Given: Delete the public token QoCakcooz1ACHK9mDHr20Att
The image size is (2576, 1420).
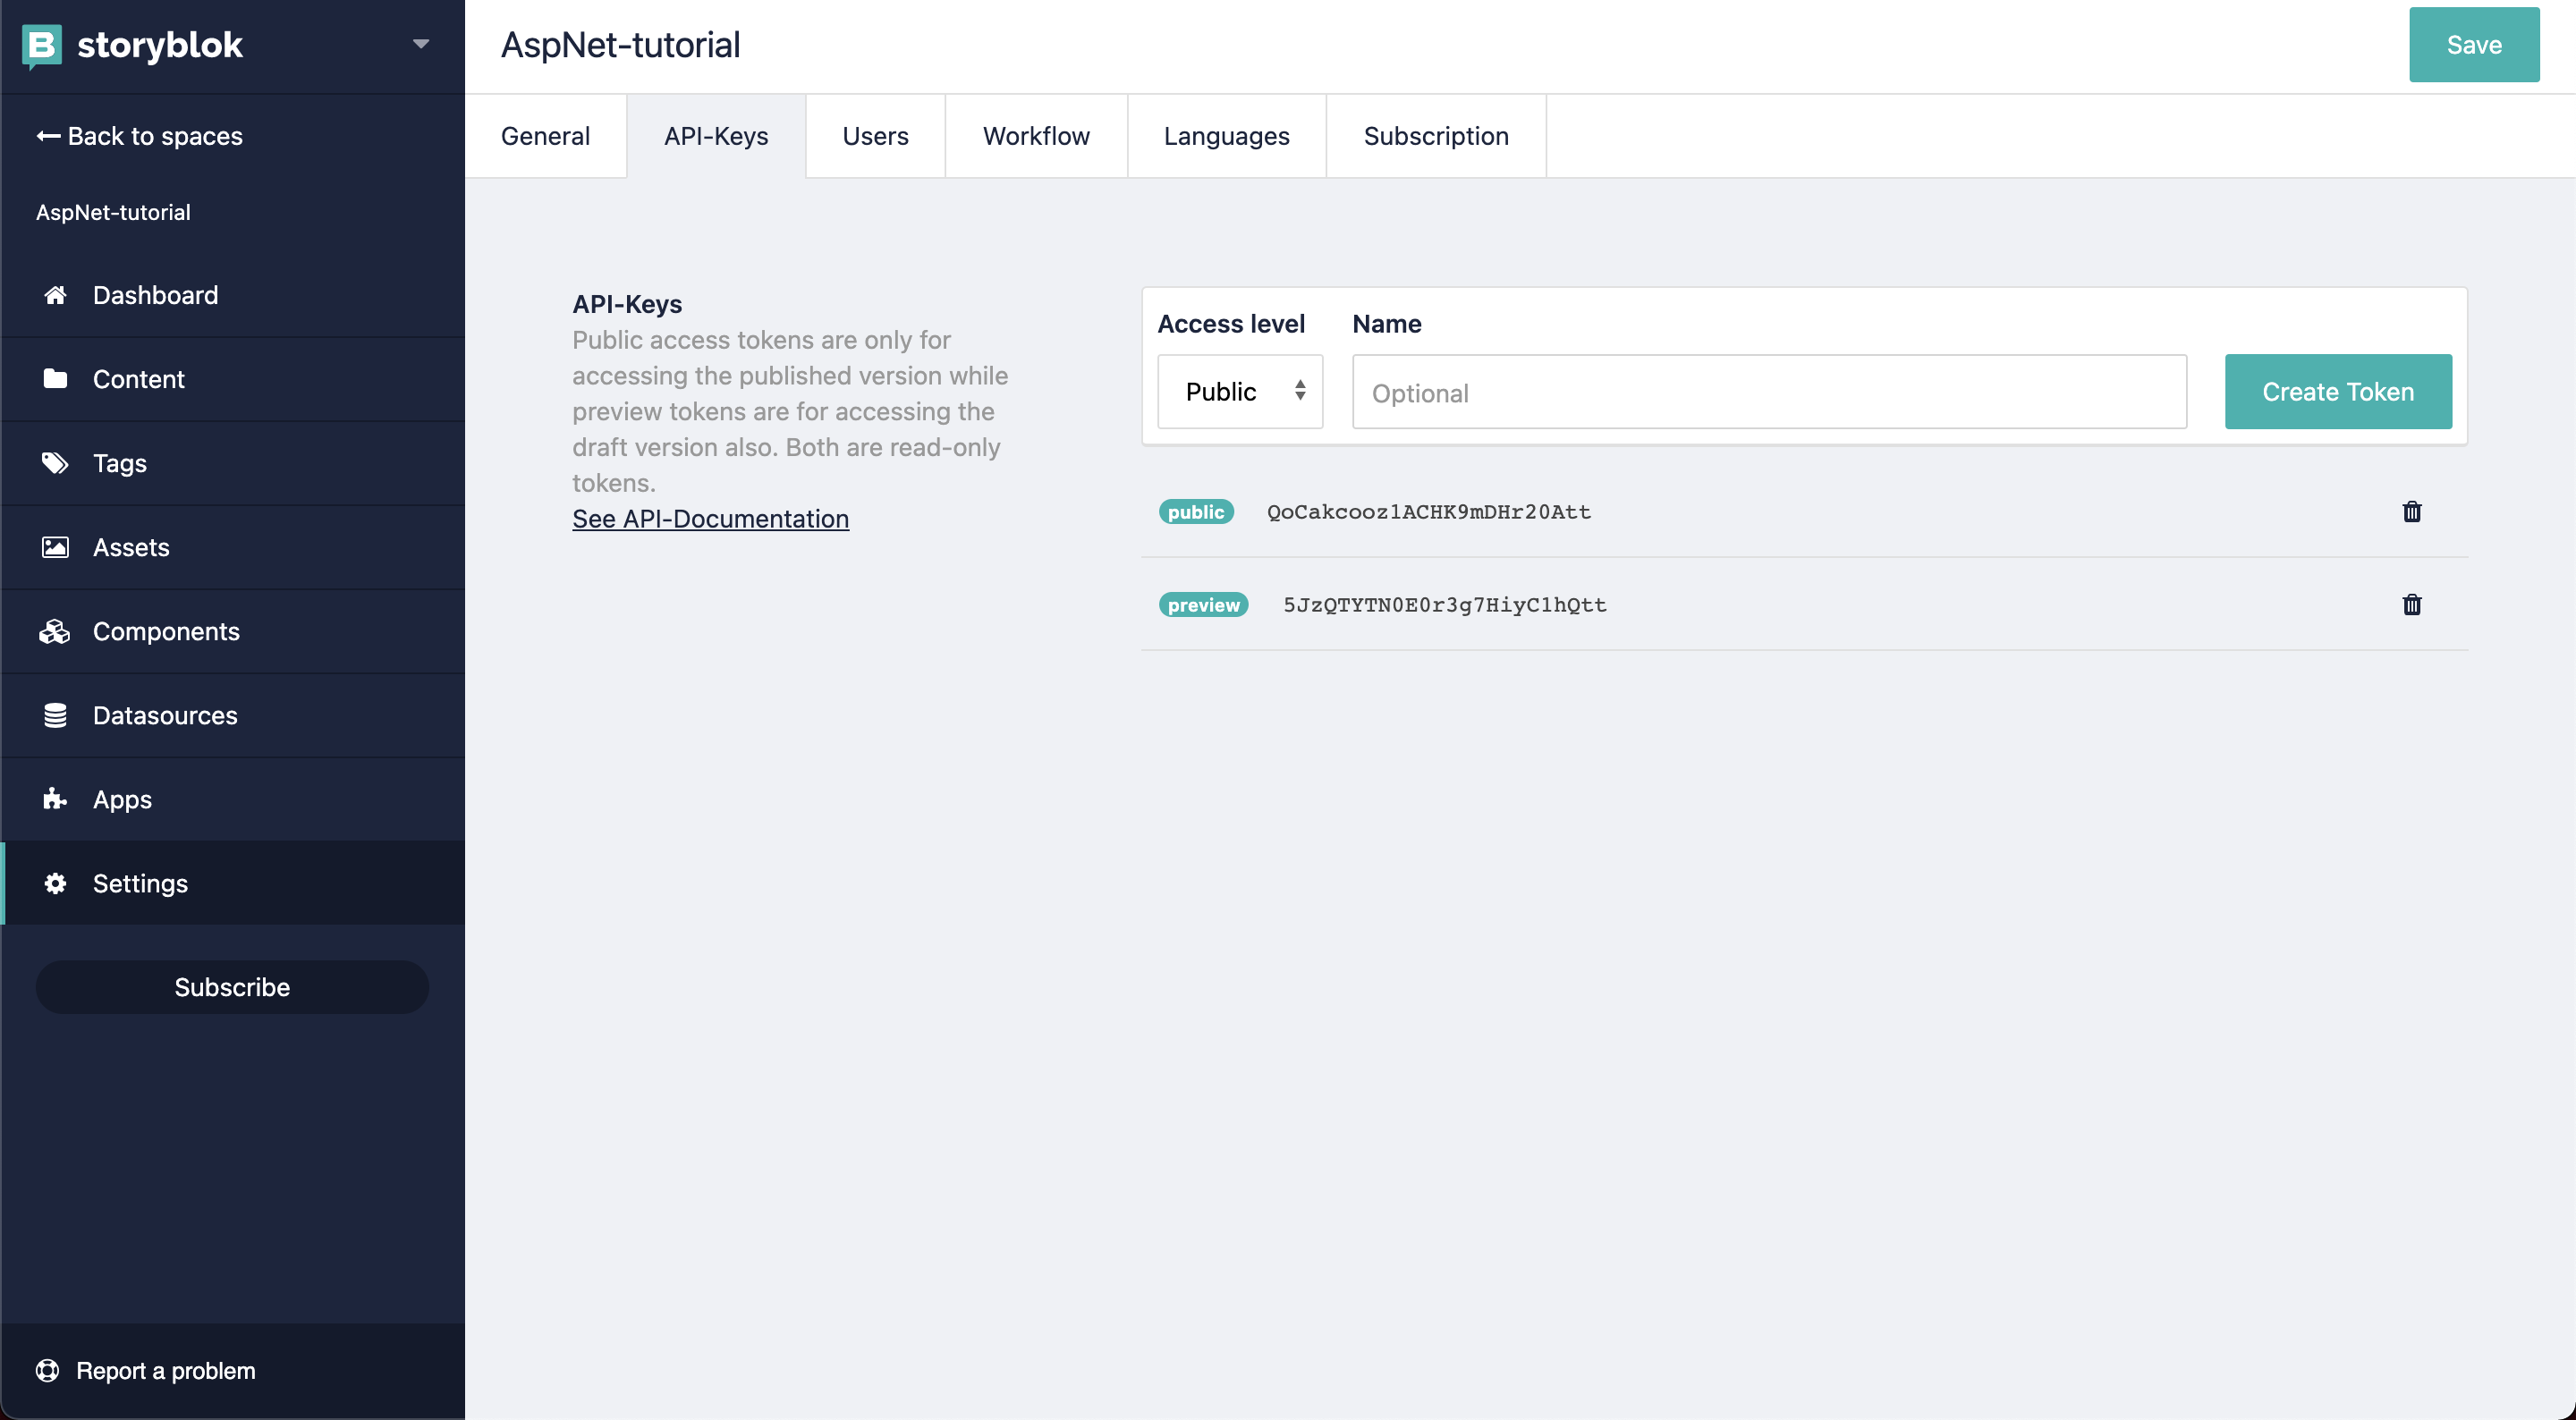Looking at the screenshot, I should click(2412, 512).
